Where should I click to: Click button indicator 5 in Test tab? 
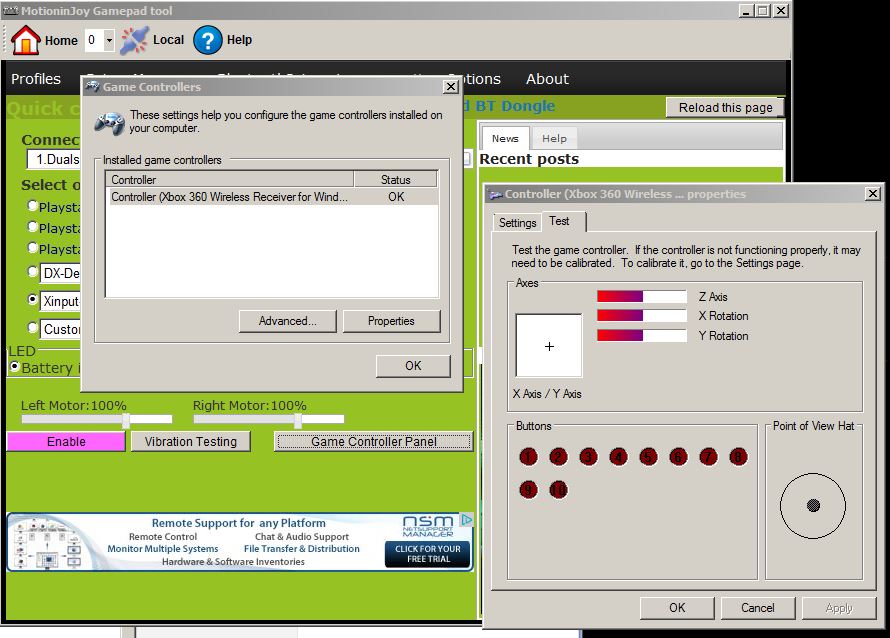tap(648, 457)
